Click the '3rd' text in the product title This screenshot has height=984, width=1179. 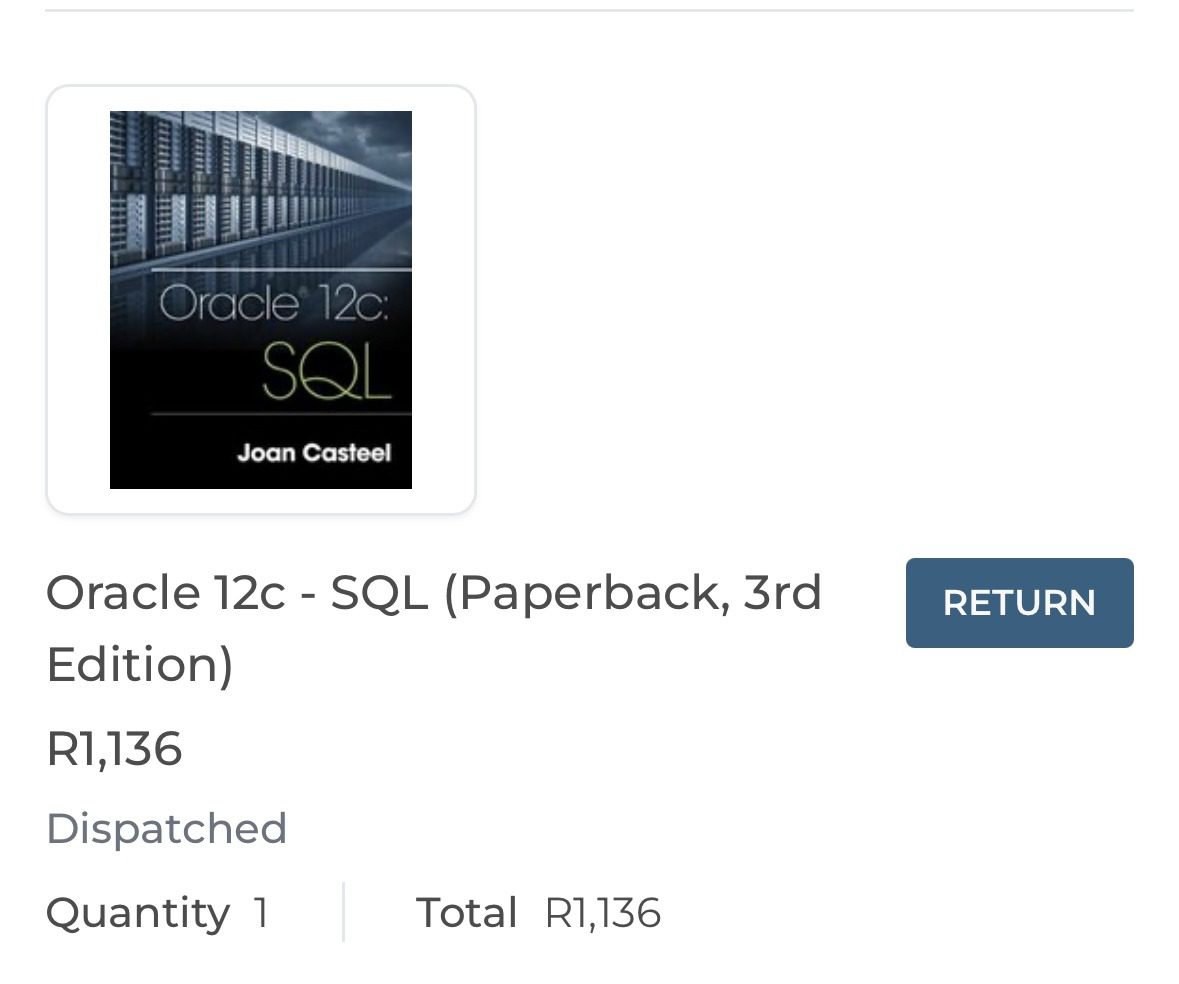coord(783,593)
